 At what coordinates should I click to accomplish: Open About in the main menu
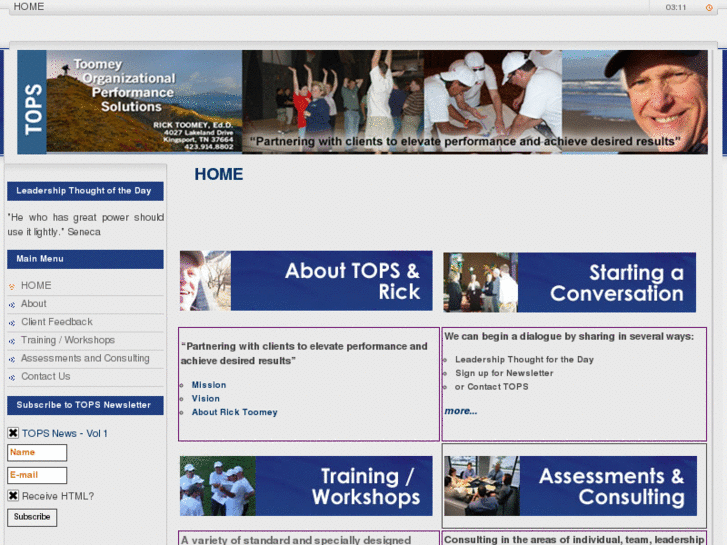click(x=34, y=303)
